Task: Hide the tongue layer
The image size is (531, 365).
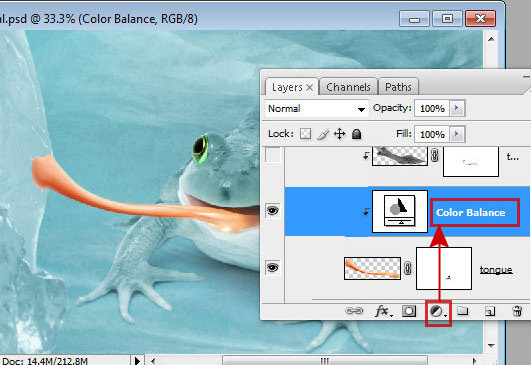Action: (x=273, y=267)
